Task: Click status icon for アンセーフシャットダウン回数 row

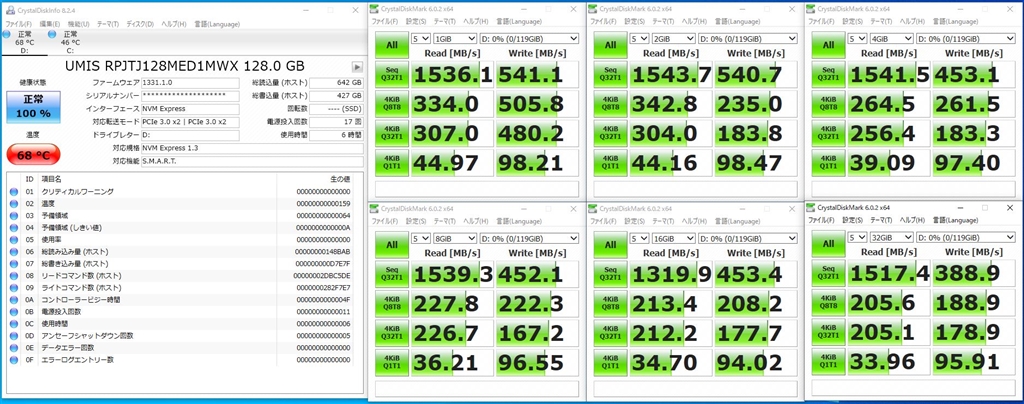Action: click(14, 335)
